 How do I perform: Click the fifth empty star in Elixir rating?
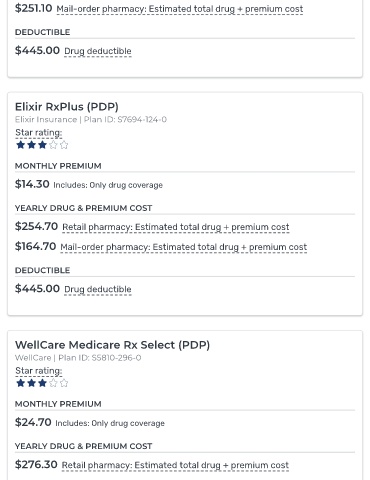click(x=64, y=145)
